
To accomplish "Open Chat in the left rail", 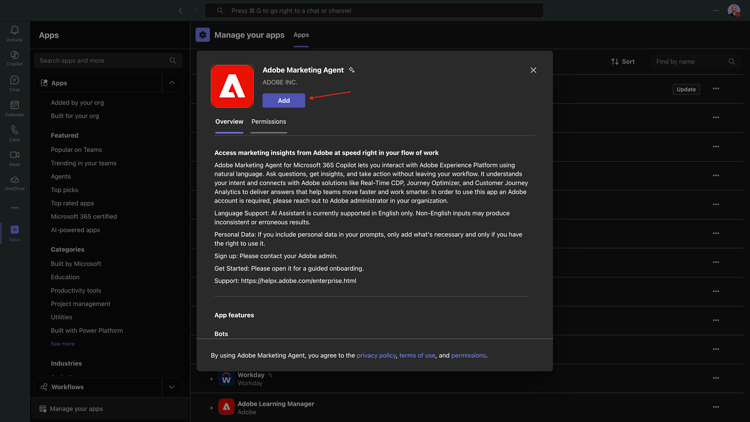I will pos(15,80).
